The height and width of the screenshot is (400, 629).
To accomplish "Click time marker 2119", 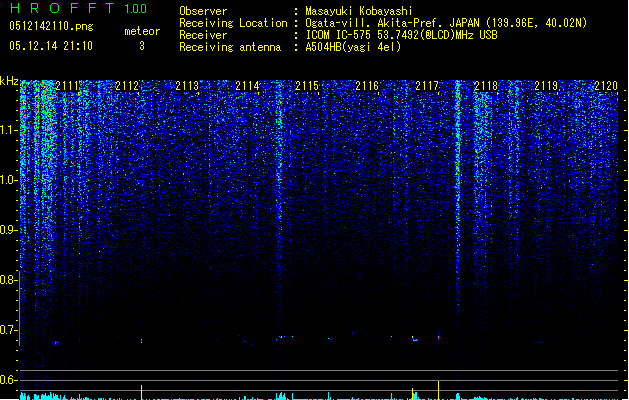I will (x=546, y=86).
